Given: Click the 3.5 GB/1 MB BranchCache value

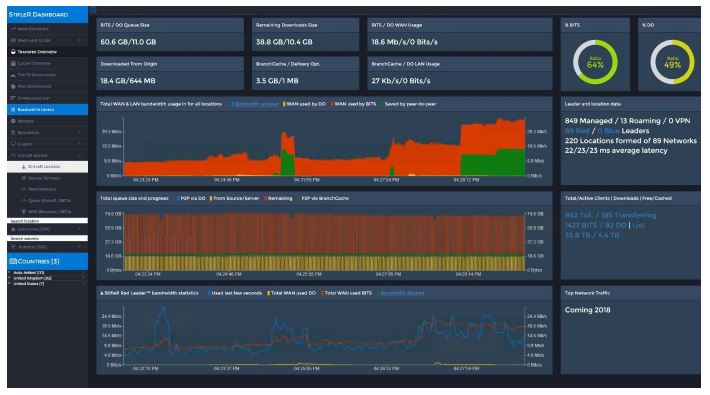Looking at the screenshot, I should coord(277,81).
